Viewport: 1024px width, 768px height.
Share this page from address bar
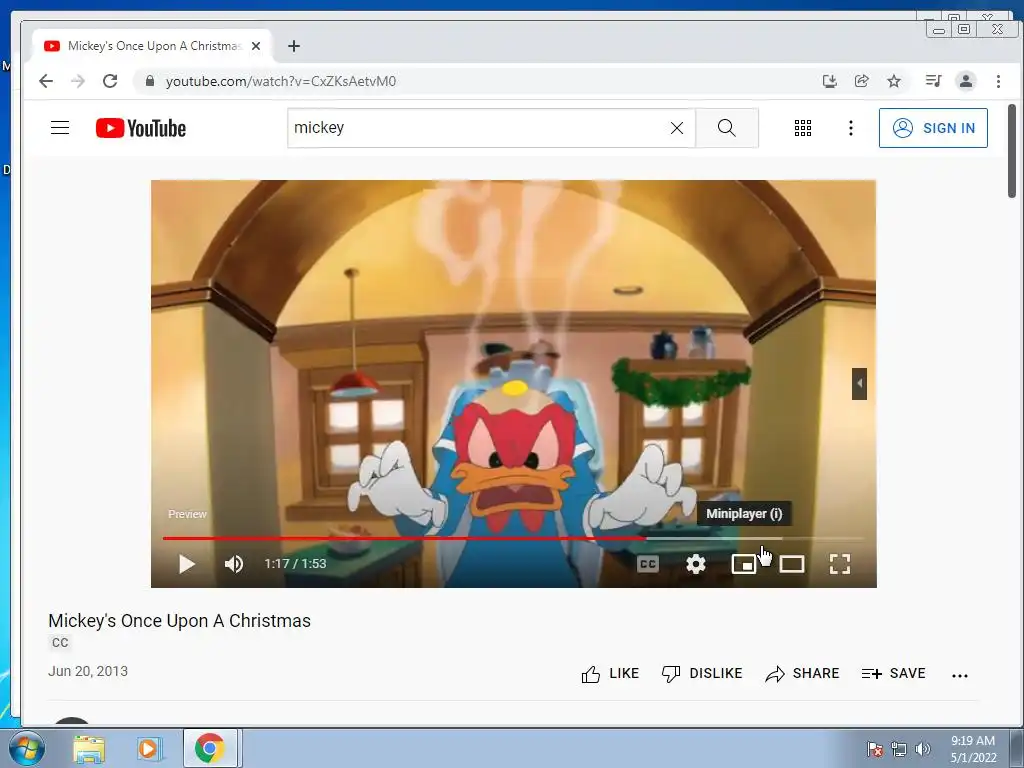point(861,81)
